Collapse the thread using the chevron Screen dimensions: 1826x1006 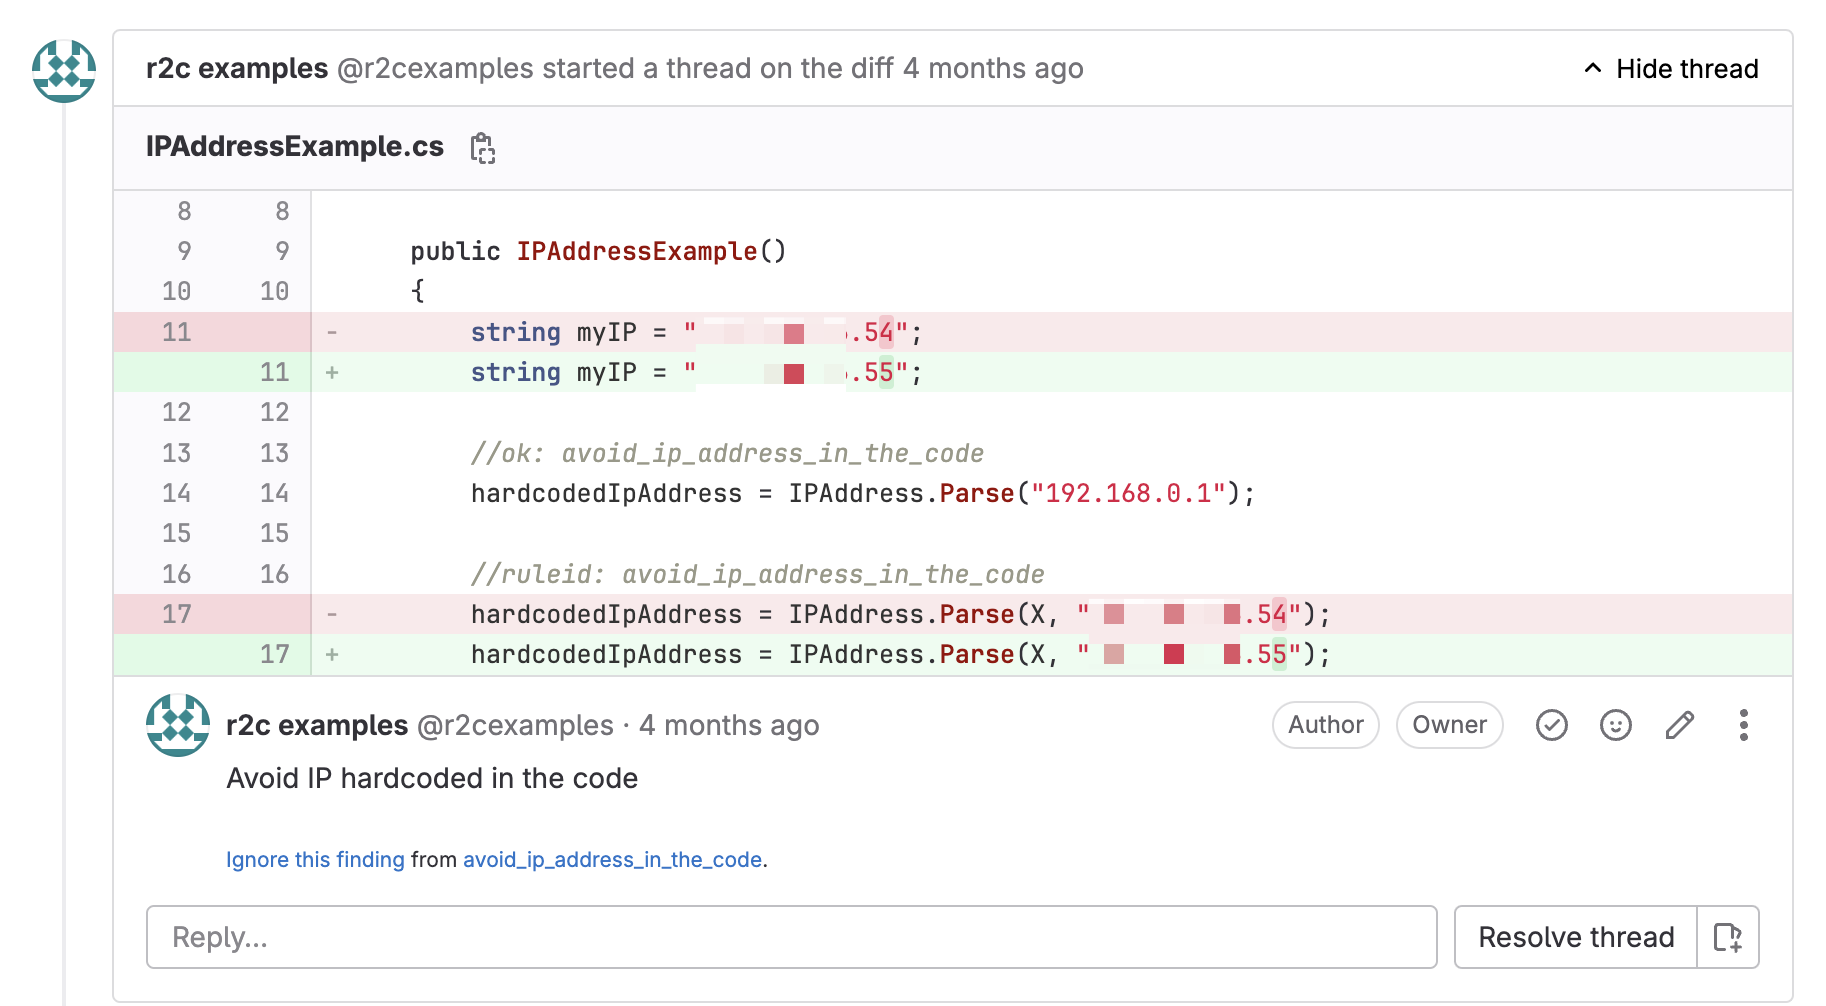coord(1592,68)
